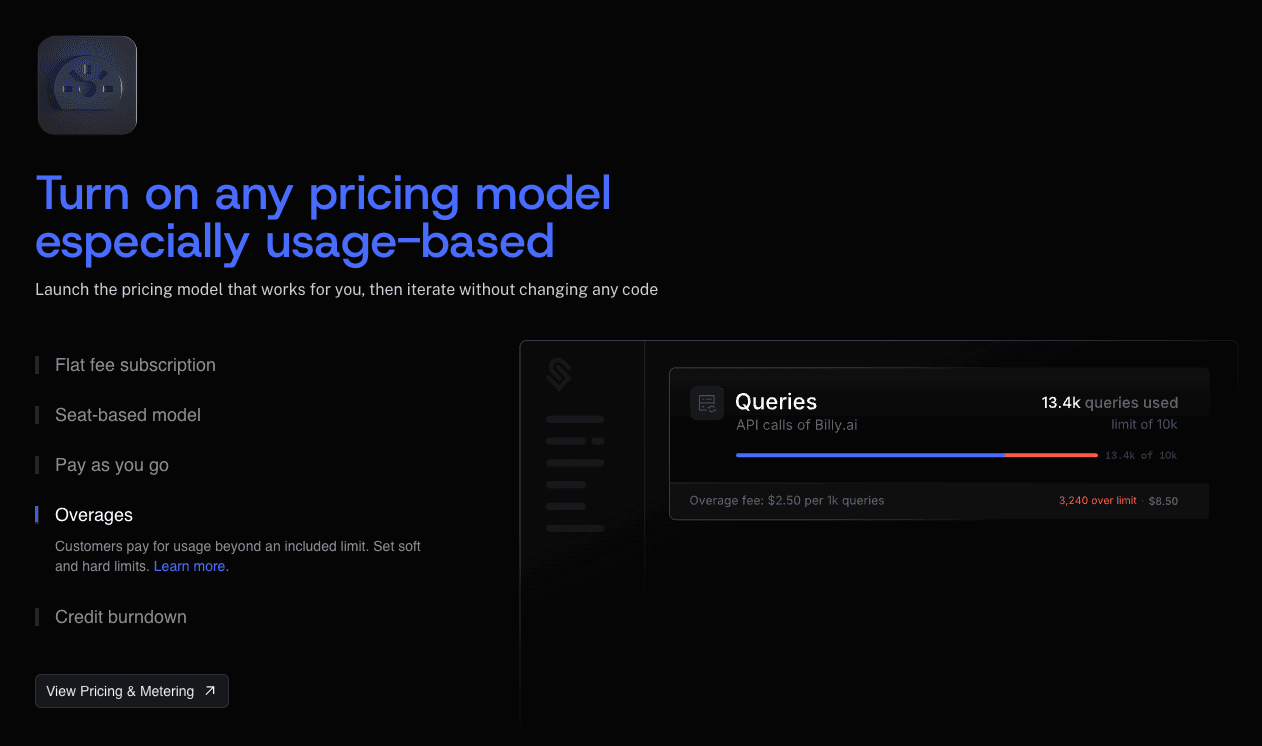Select the Seat-based model option
The image size is (1262, 746).
tap(128, 415)
